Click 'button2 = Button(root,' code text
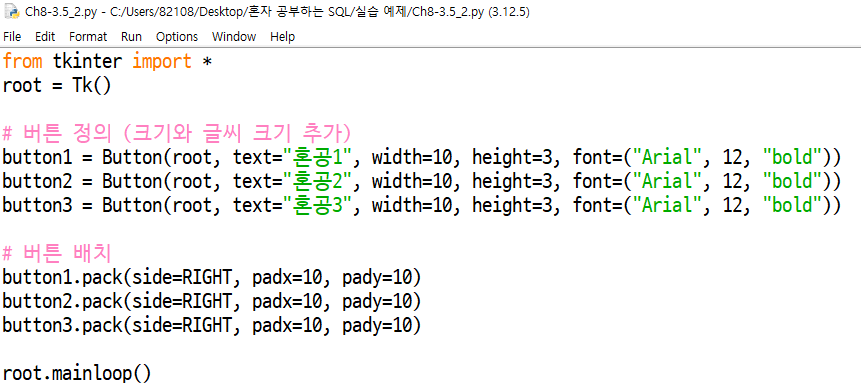The width and height of the screenshot is (861, 390). coord(111,181)
